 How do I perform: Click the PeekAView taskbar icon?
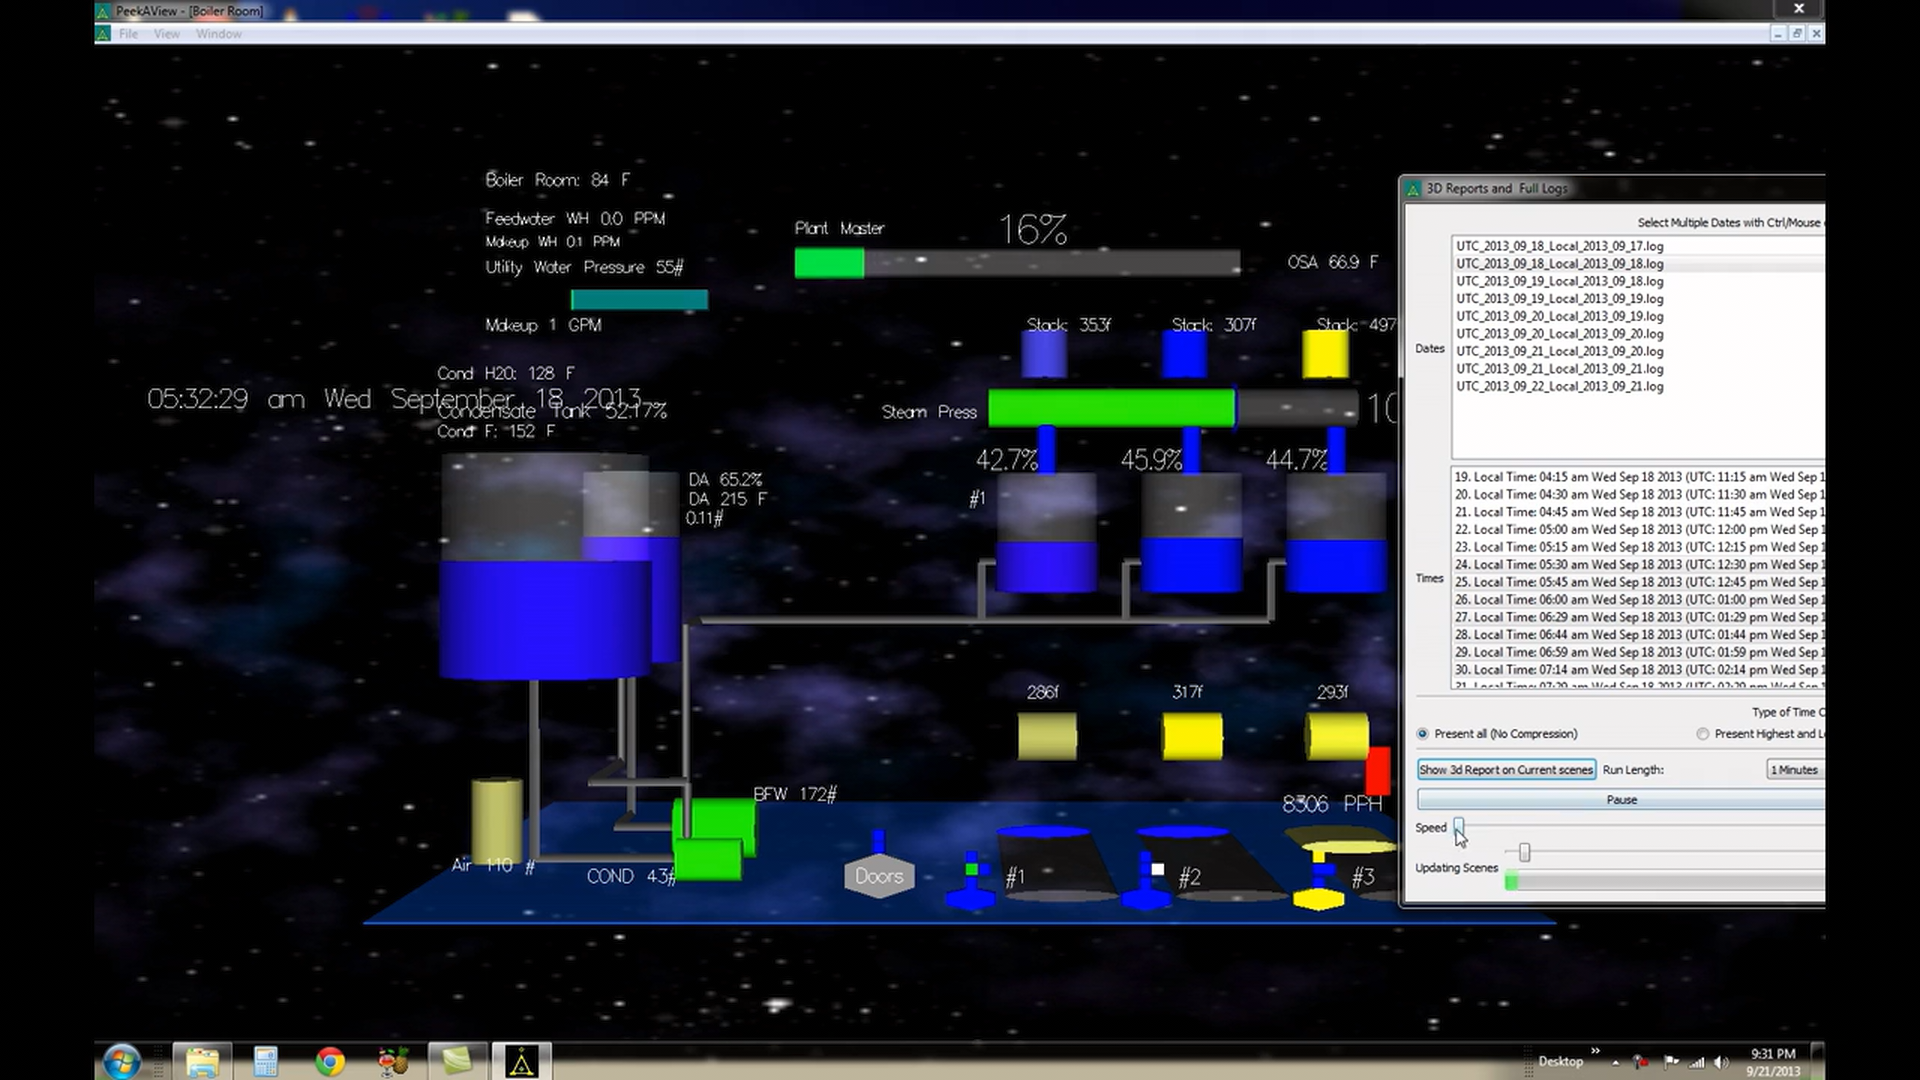coord(521,1061)
